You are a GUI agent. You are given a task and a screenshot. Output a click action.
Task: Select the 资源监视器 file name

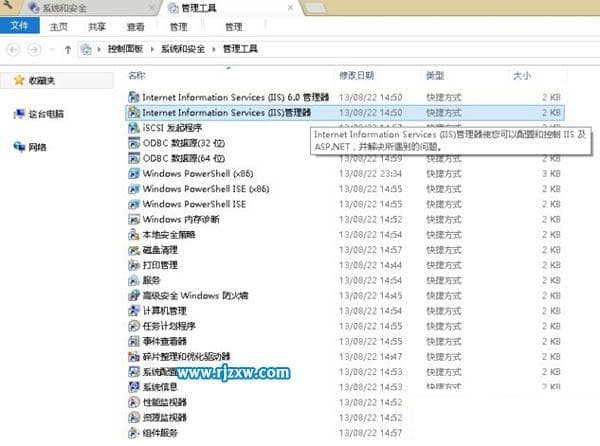(165, 417)
